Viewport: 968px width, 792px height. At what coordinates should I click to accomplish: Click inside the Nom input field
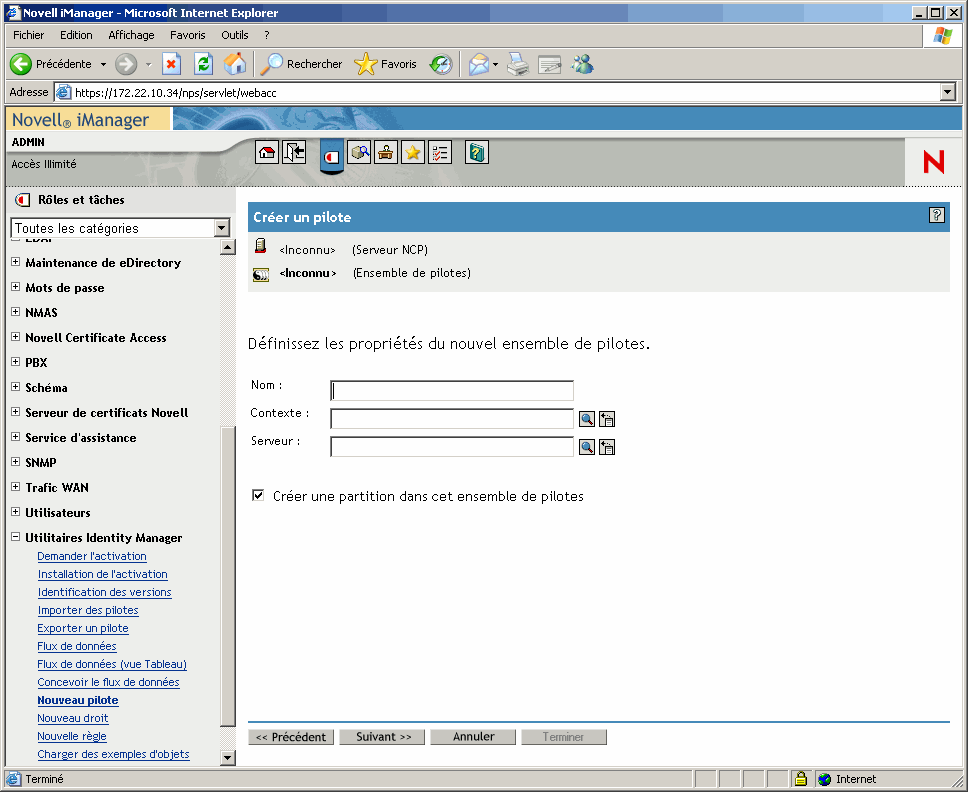click(450, 390)
